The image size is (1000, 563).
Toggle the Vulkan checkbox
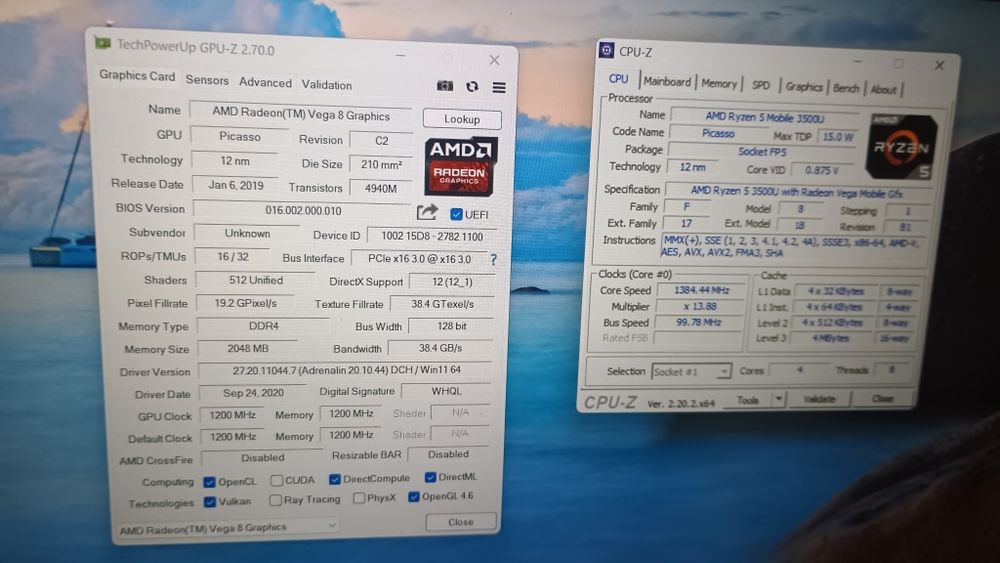209,502
